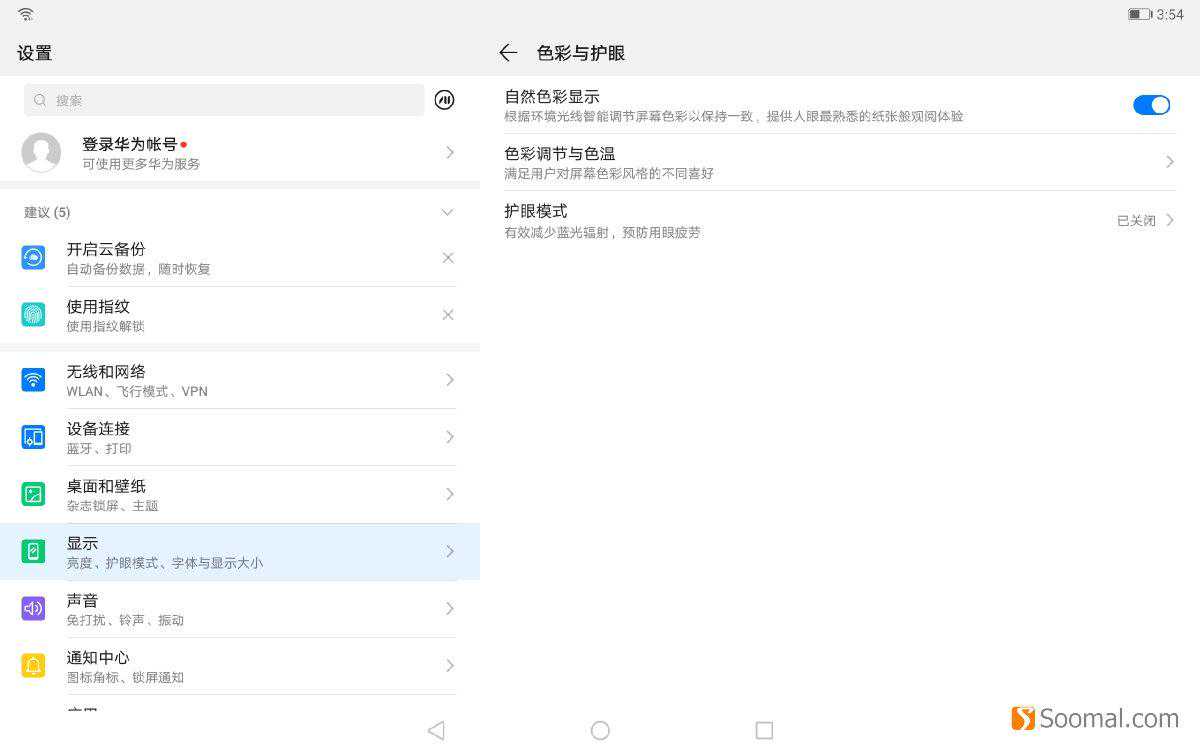Tap the 桌面和壁纸 wallpaper icon

[x=33, y=494]
